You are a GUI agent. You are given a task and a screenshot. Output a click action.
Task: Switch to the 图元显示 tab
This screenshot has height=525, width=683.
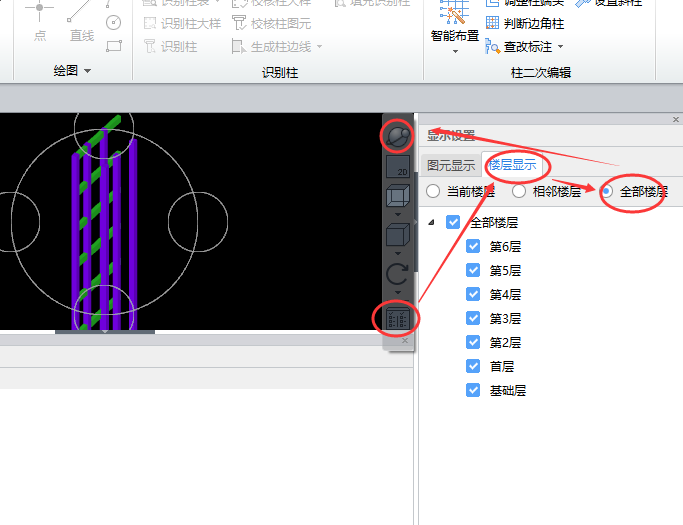[451, 165]
